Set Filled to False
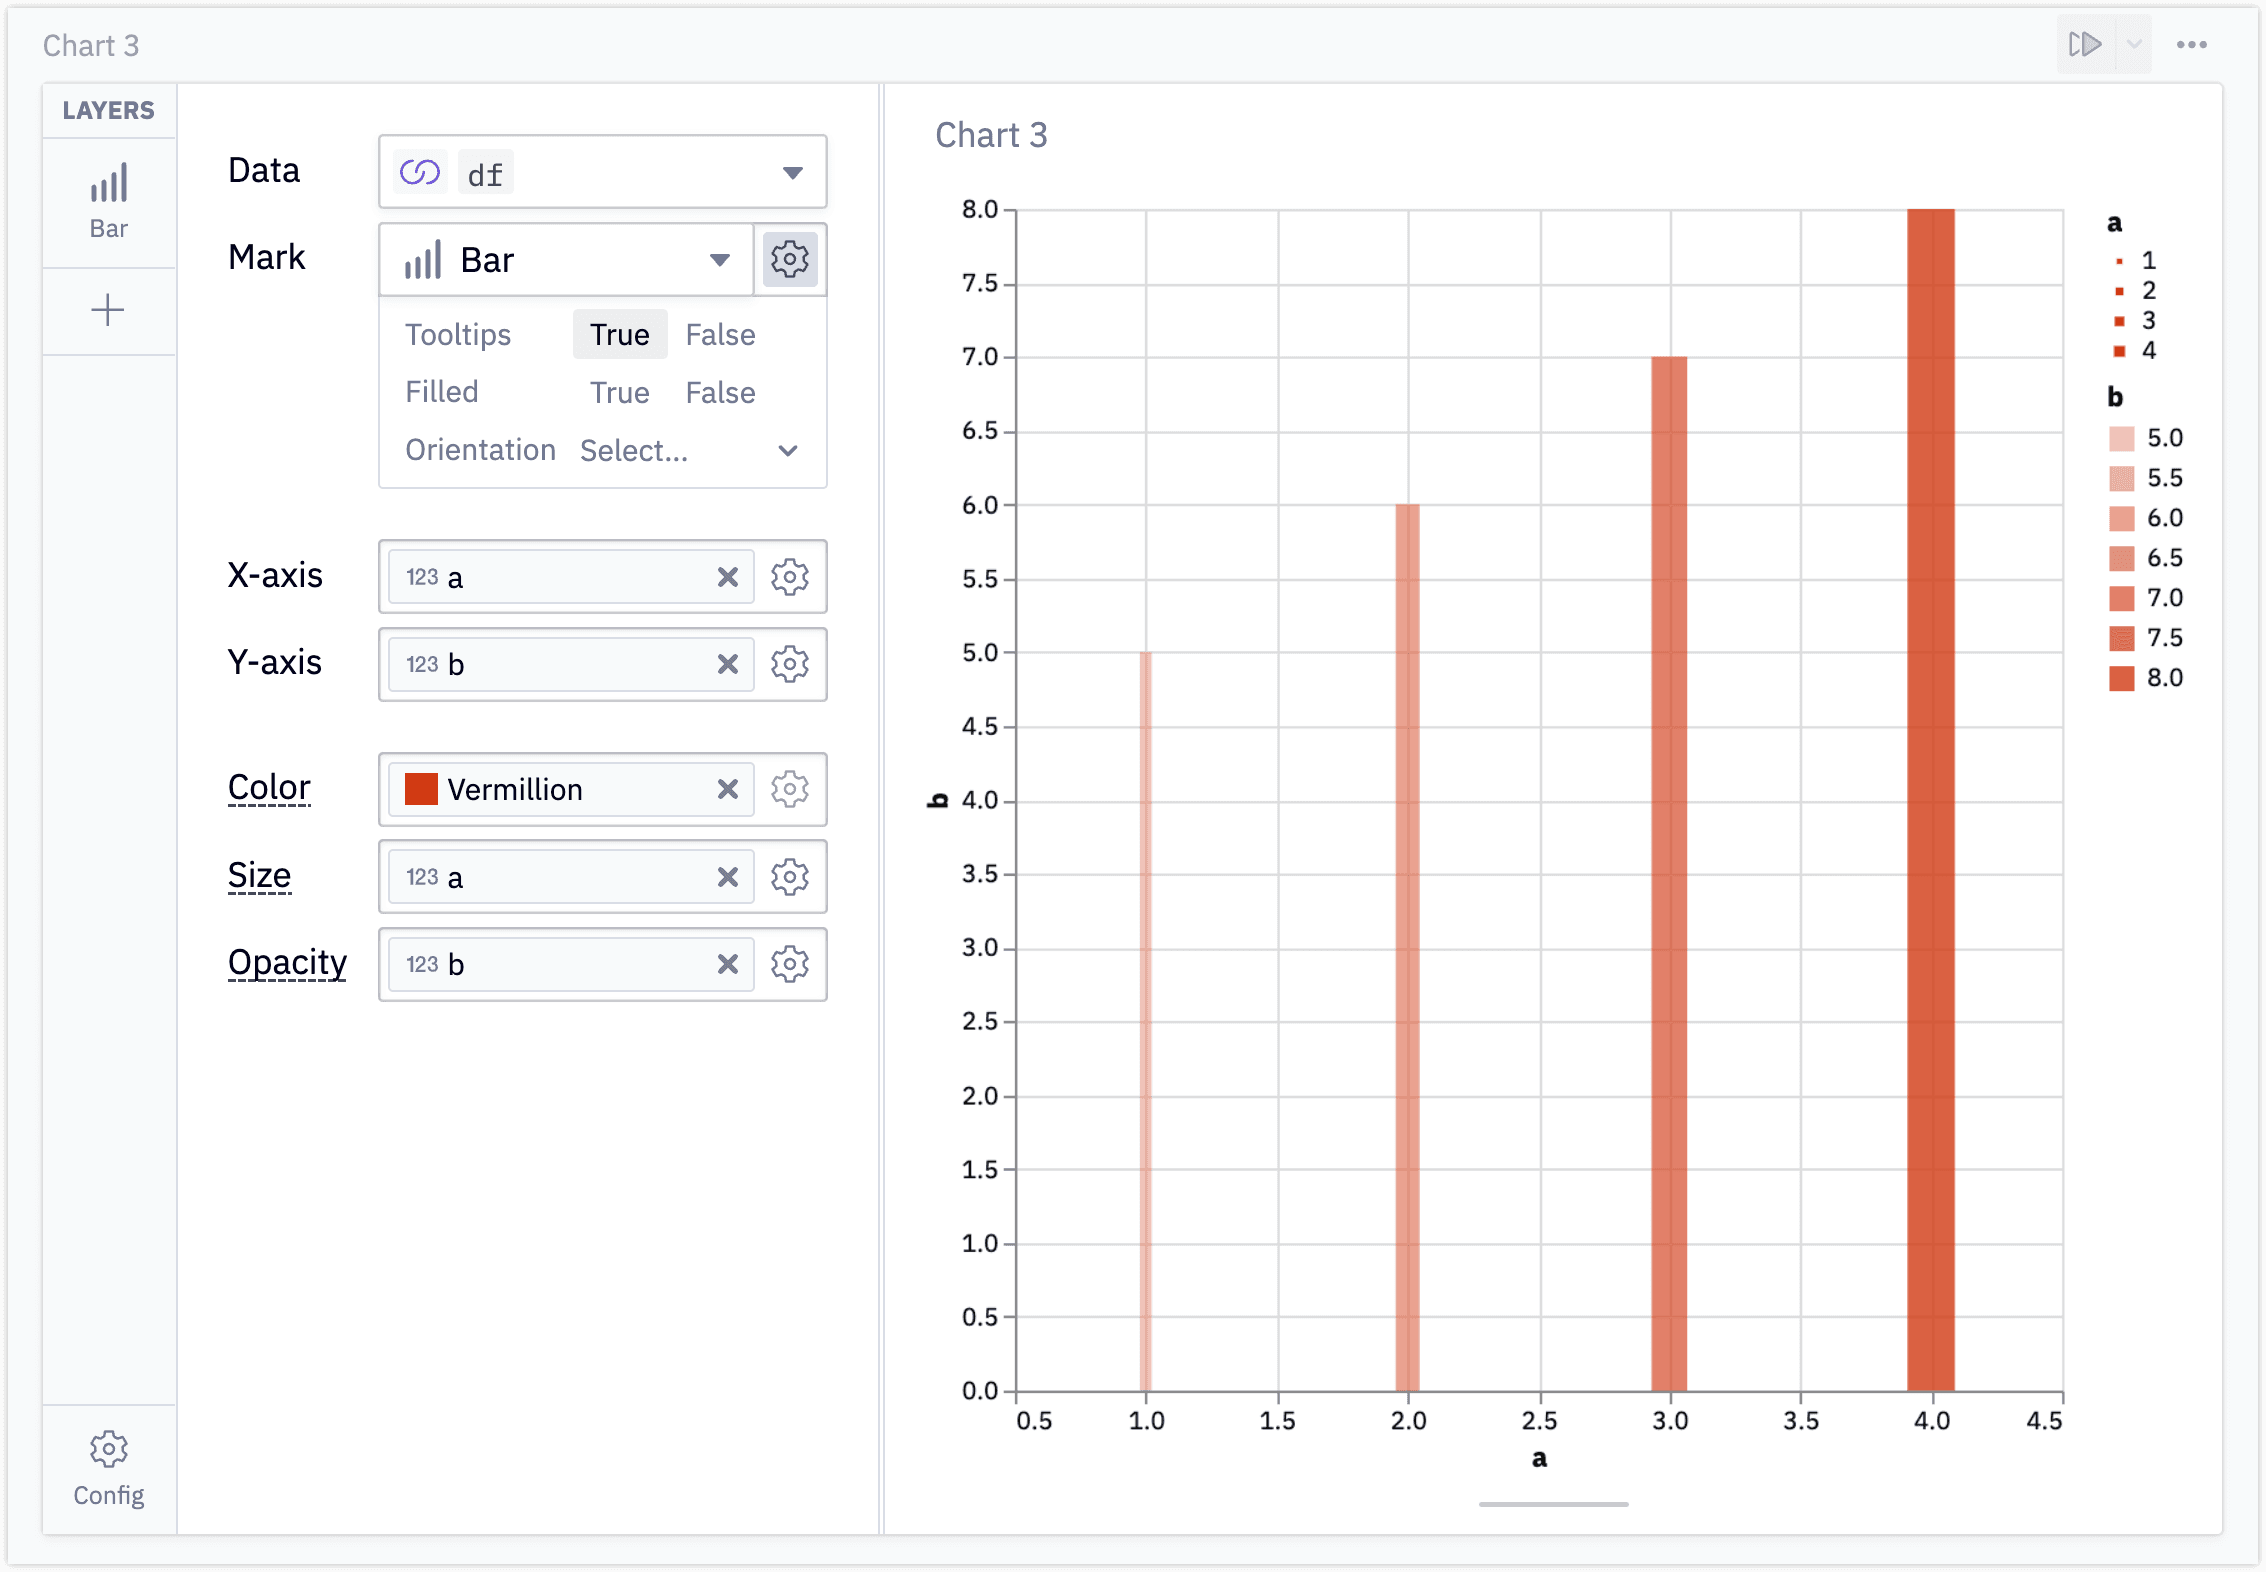Viewport: 2266px width, 1572px height. (x=720, y=393)
